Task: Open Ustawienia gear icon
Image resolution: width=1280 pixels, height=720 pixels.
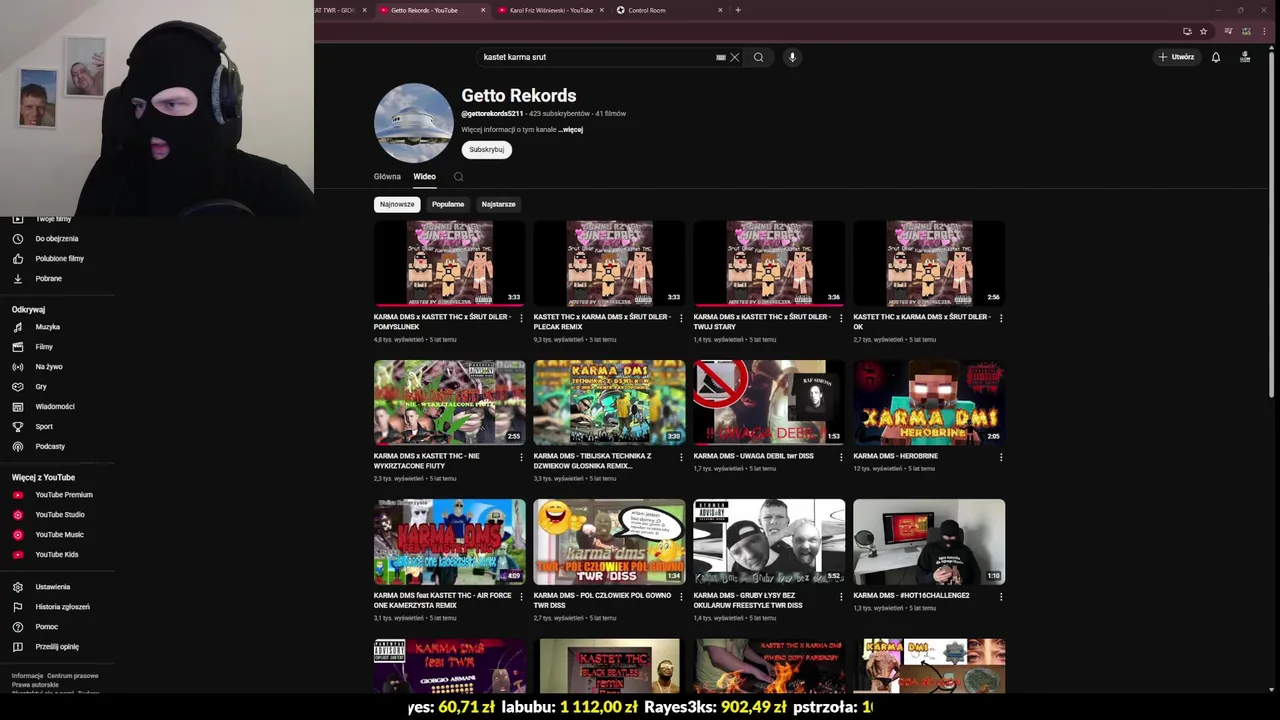Action: pos(17,587)
